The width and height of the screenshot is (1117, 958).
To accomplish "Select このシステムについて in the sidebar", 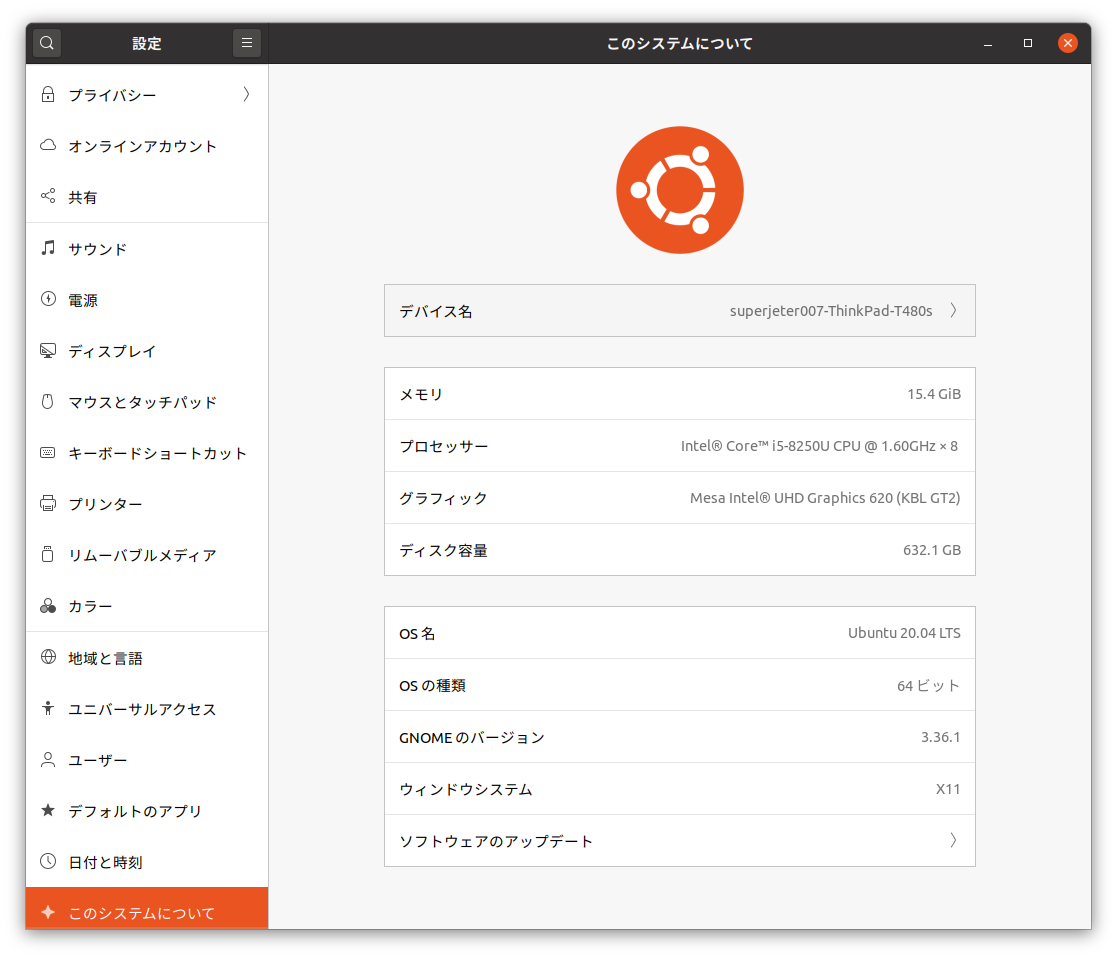I will point(147,908).
